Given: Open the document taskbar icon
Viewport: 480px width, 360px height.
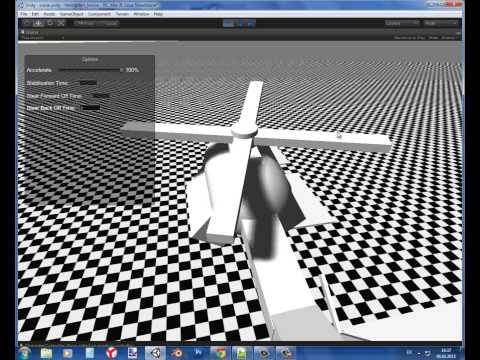Looking at the screenshot, I should pyautogui.click(x=90, y=353).
